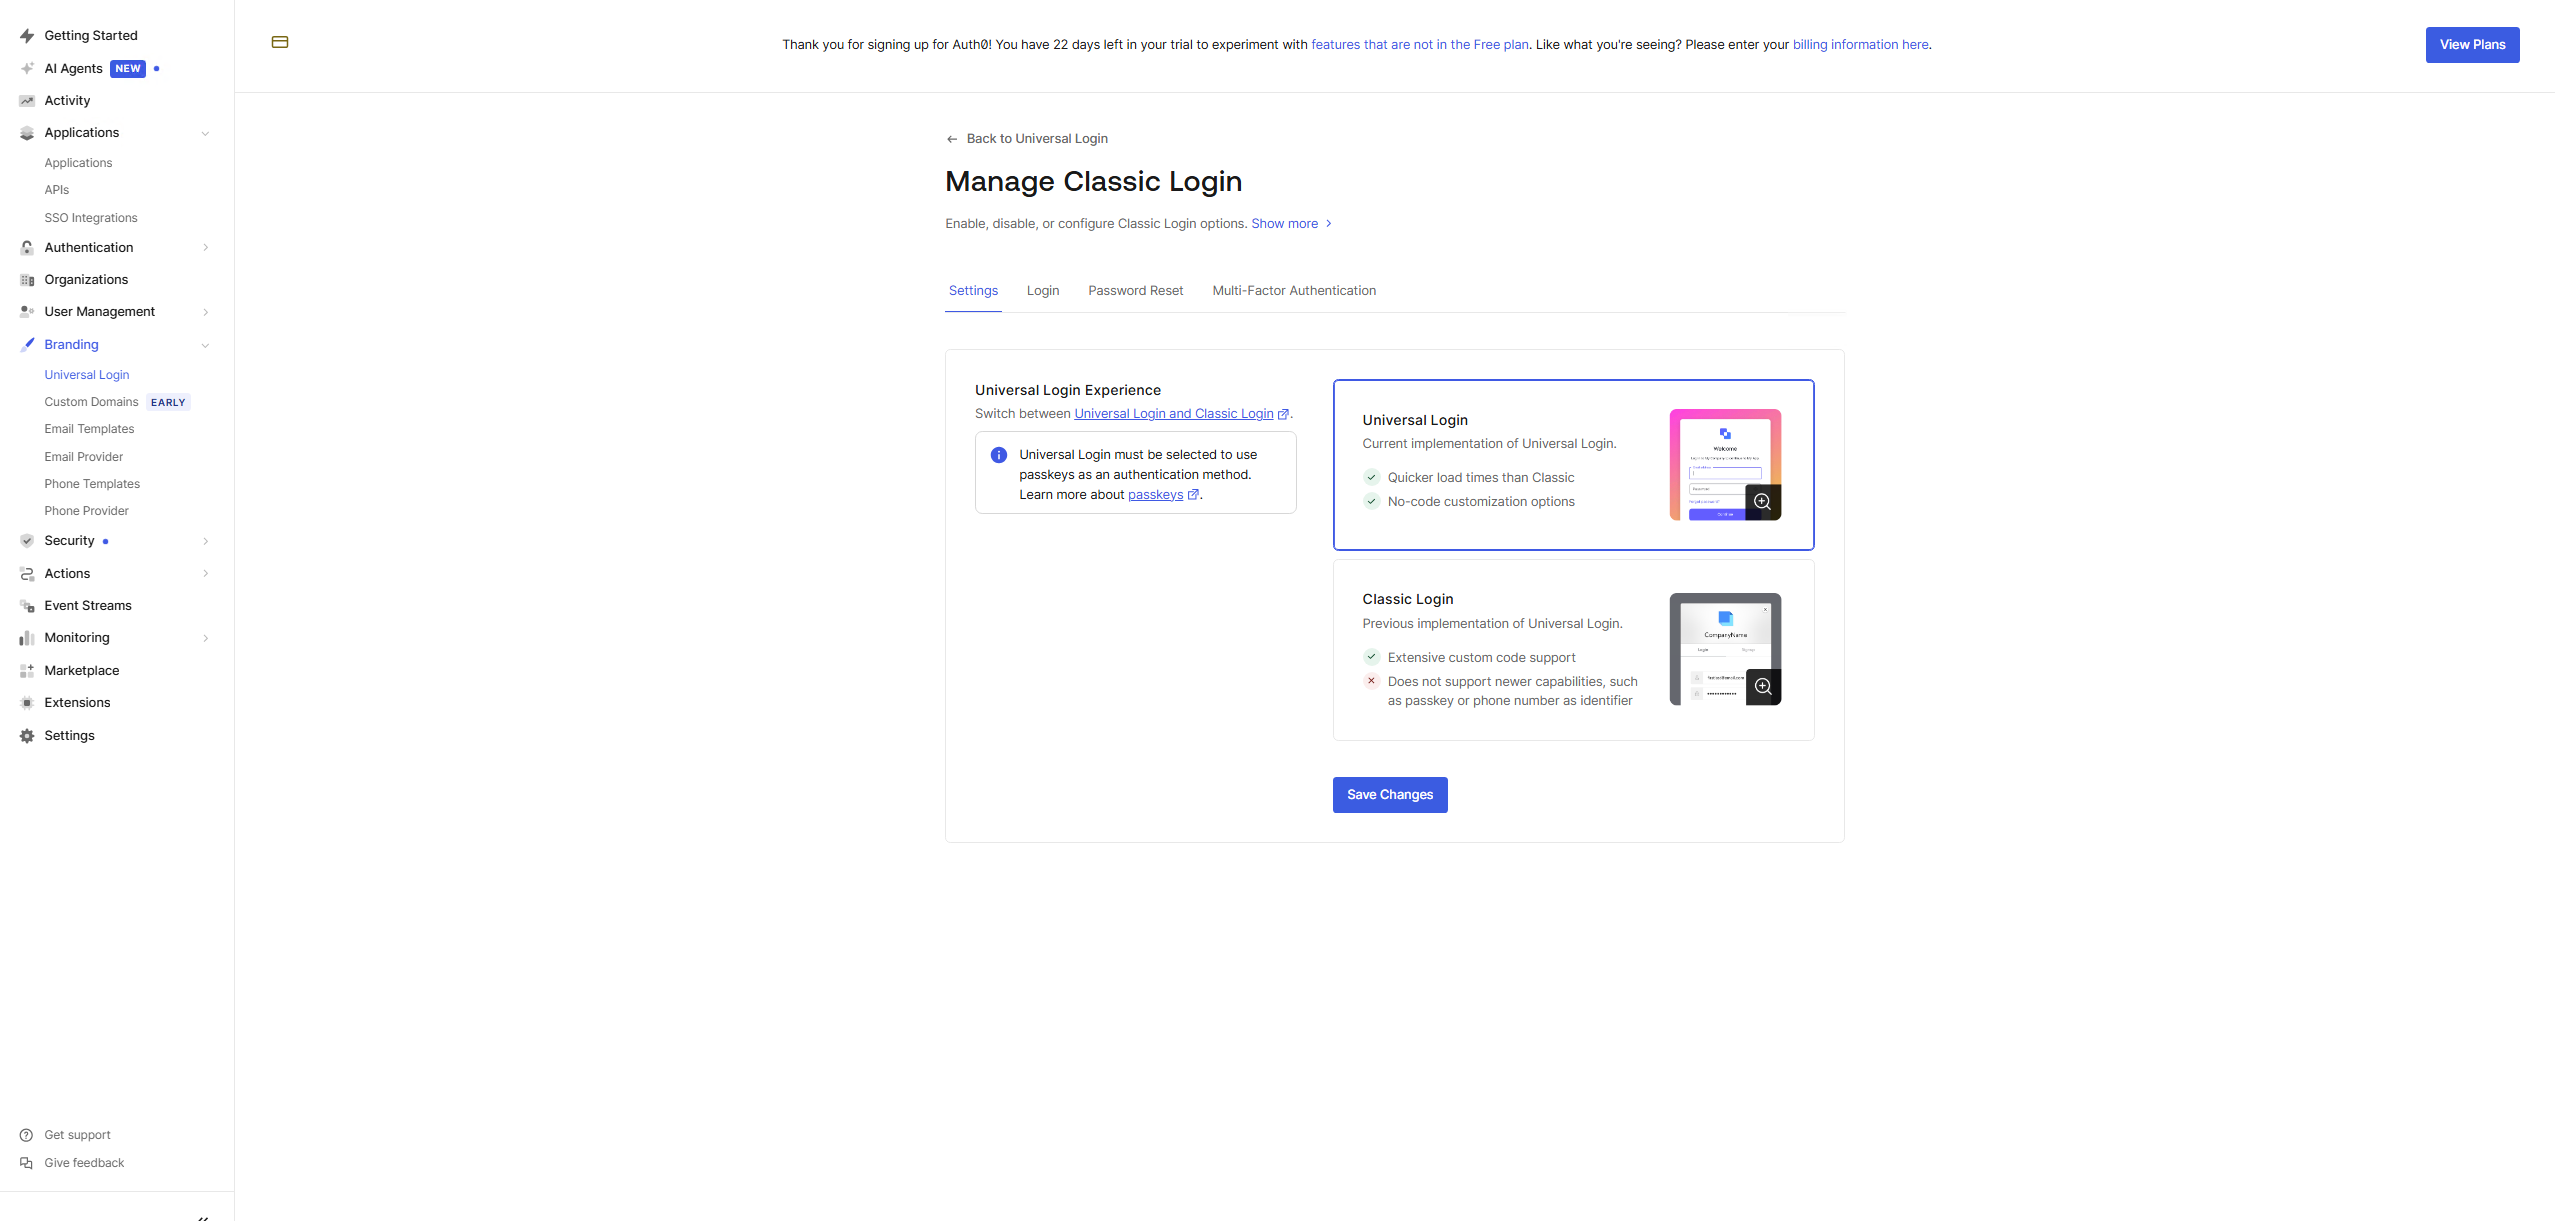This screenshot has height=1221, width=2555.
Task: Click the Branding brush icon
Action: 27,345
